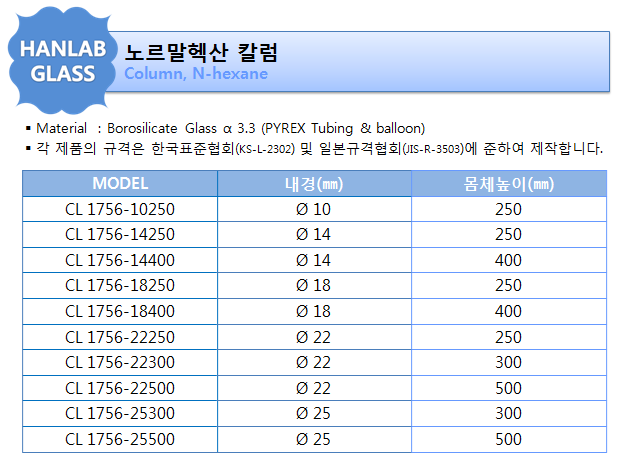Screen dimensions: 627x453
Task: Select model cell CL 1756-22250
Action: [x=120, y=337]
